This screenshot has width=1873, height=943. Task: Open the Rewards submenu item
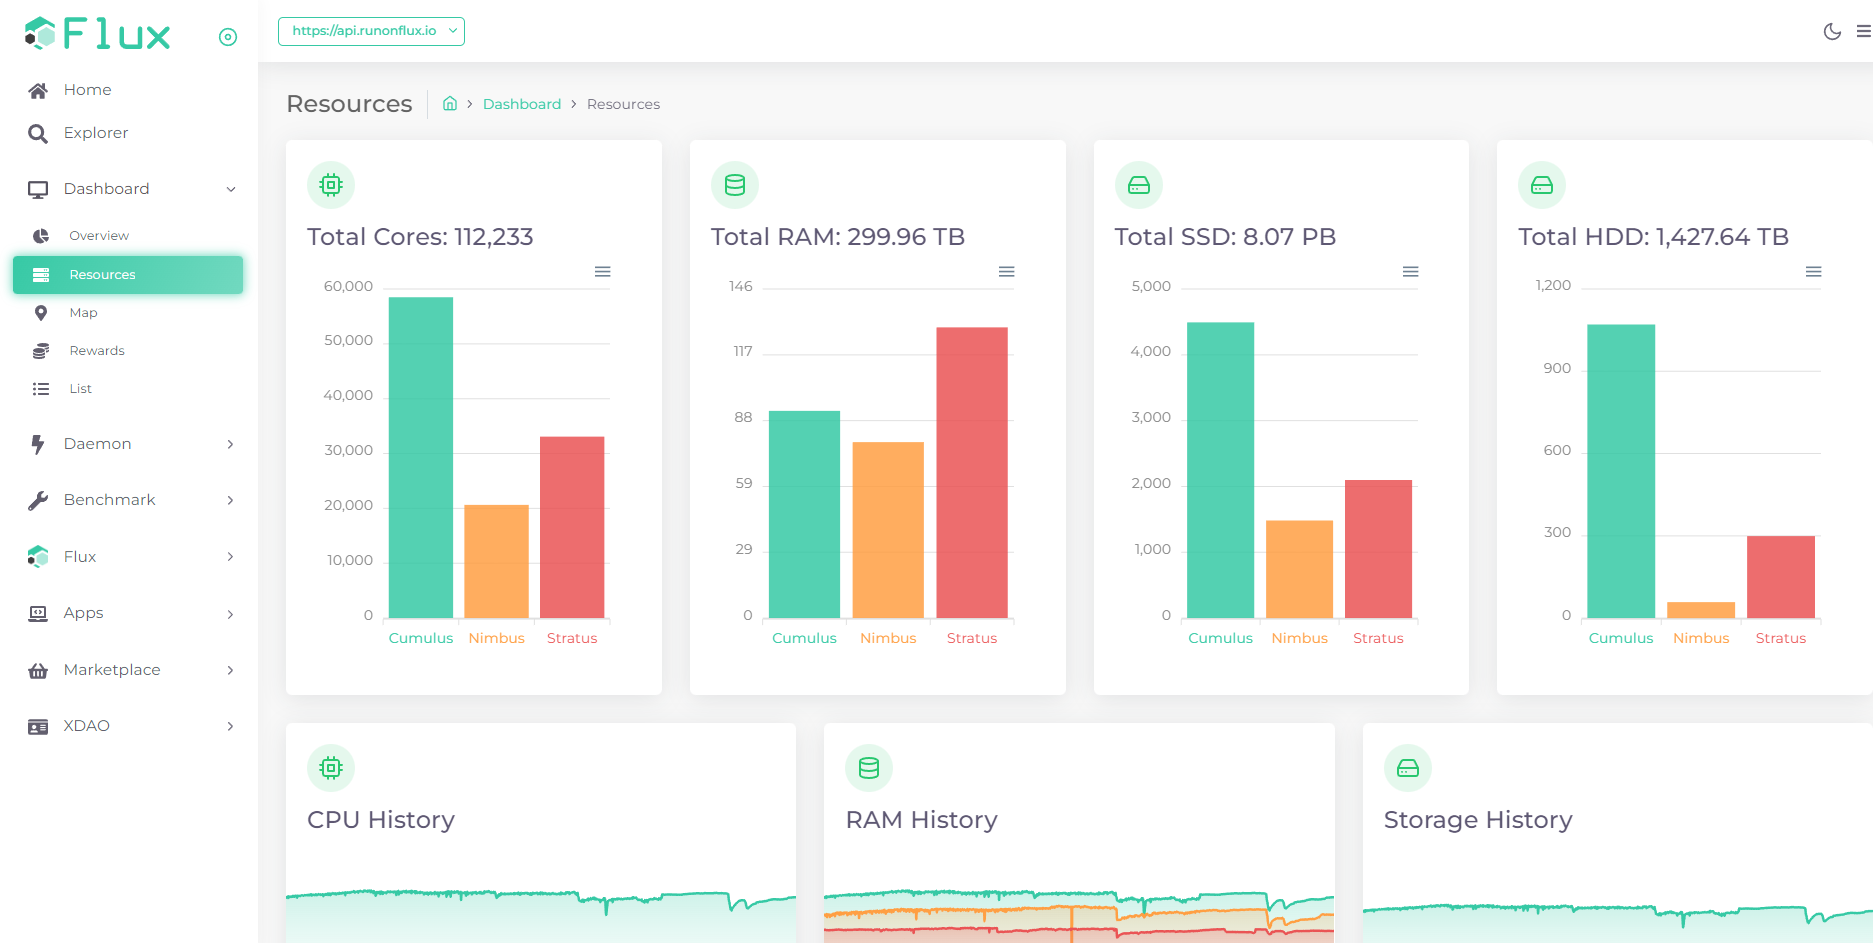(x=128, y=351)
